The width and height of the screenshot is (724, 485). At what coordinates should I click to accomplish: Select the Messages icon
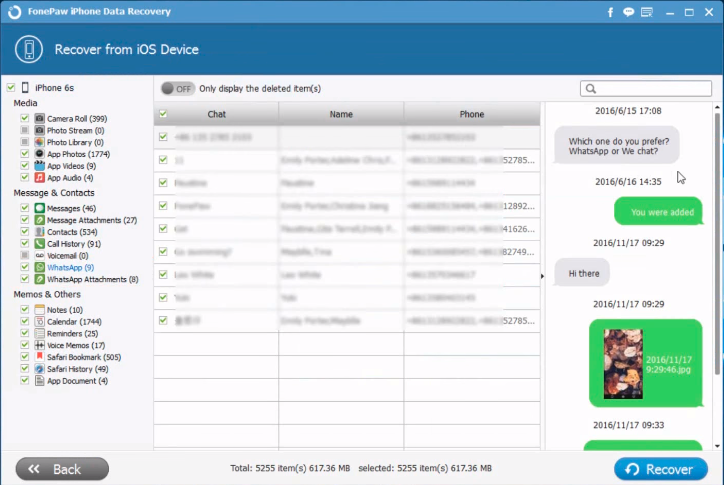coord(40,208)
